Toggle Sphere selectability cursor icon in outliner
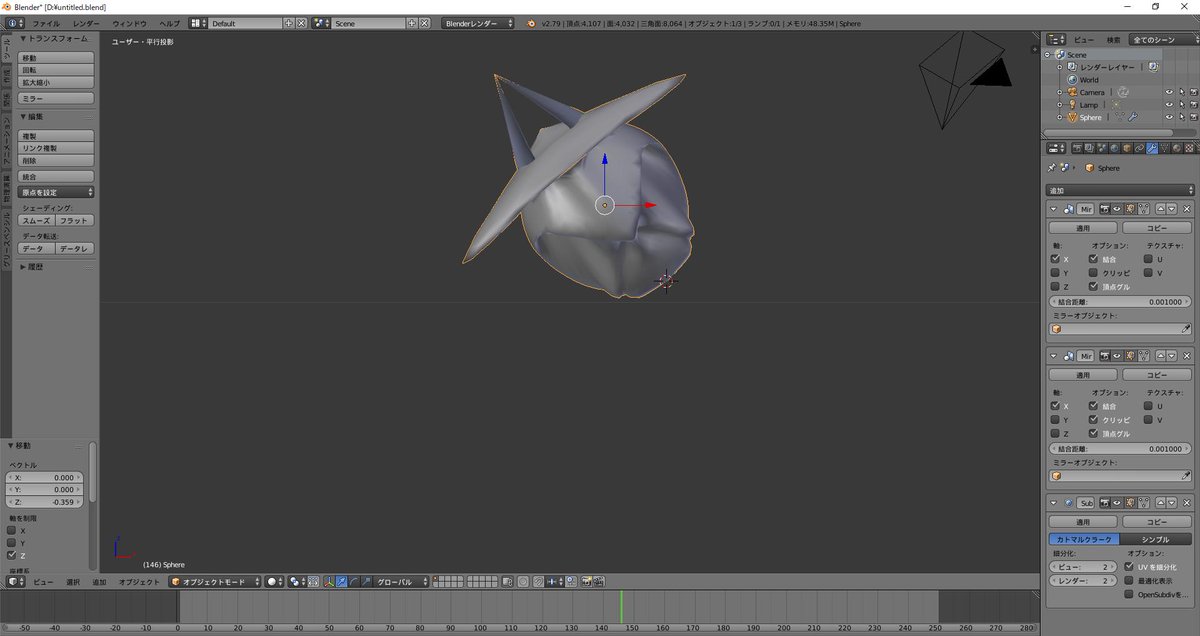Viewport: 1200px width, 636px height. [1181, 117]
